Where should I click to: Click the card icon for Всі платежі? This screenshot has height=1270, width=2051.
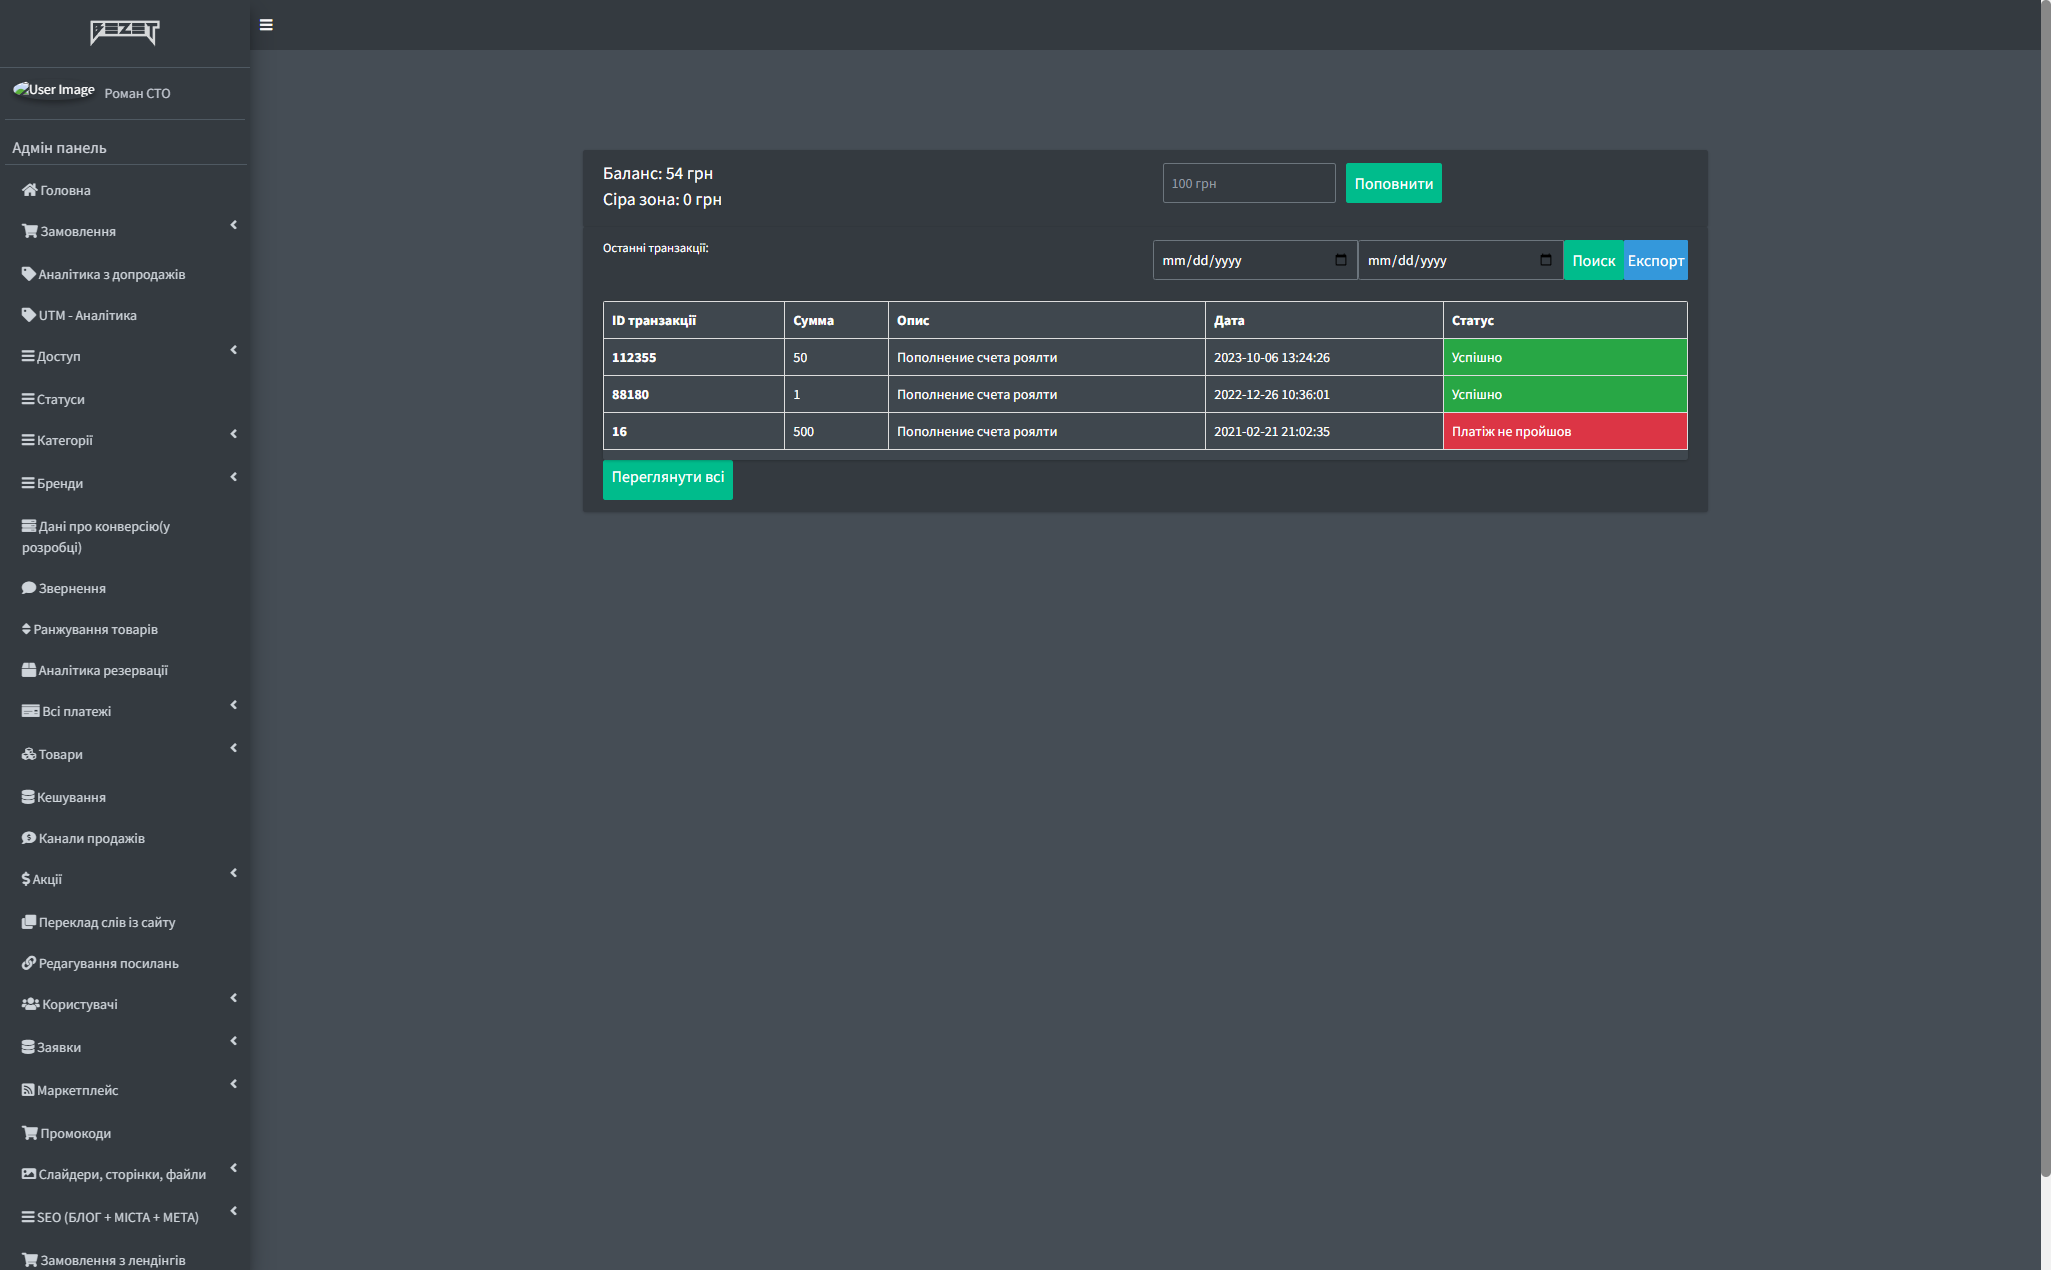31,711
